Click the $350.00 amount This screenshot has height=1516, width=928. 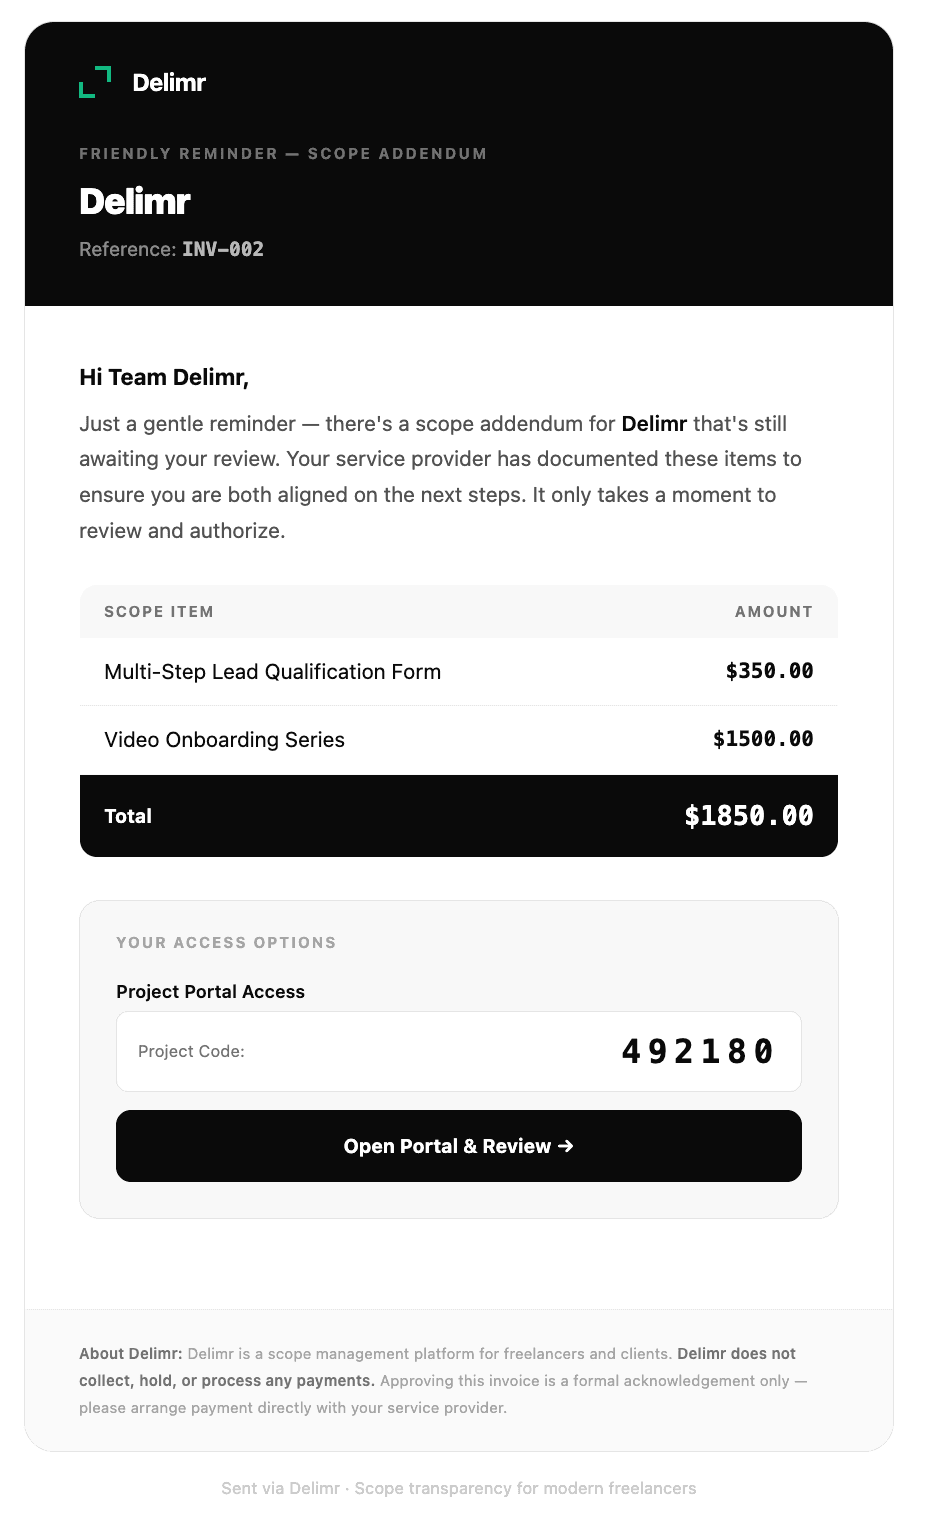point(769,671)
